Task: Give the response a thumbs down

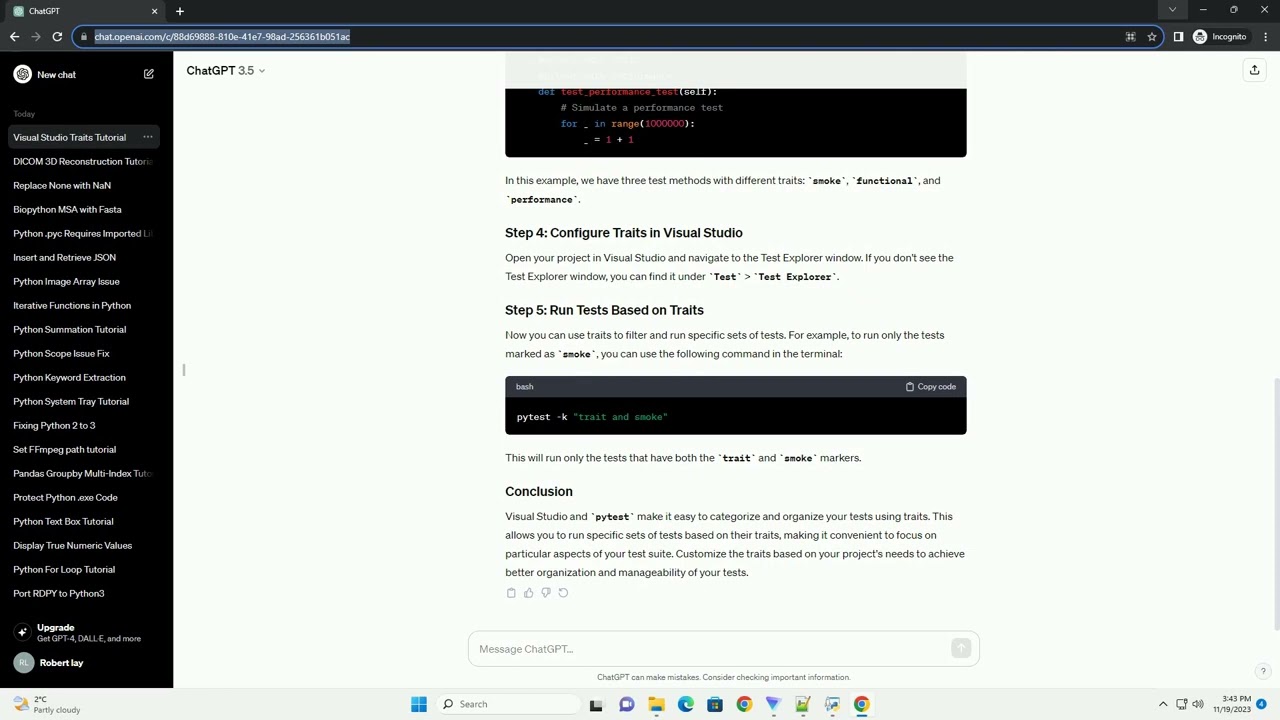Action: [545, 593]
